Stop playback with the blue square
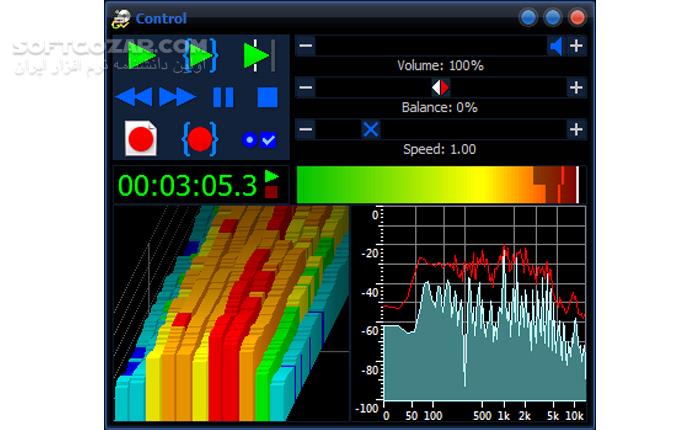This screenshot has height=430, width=700. pos(267,97)
